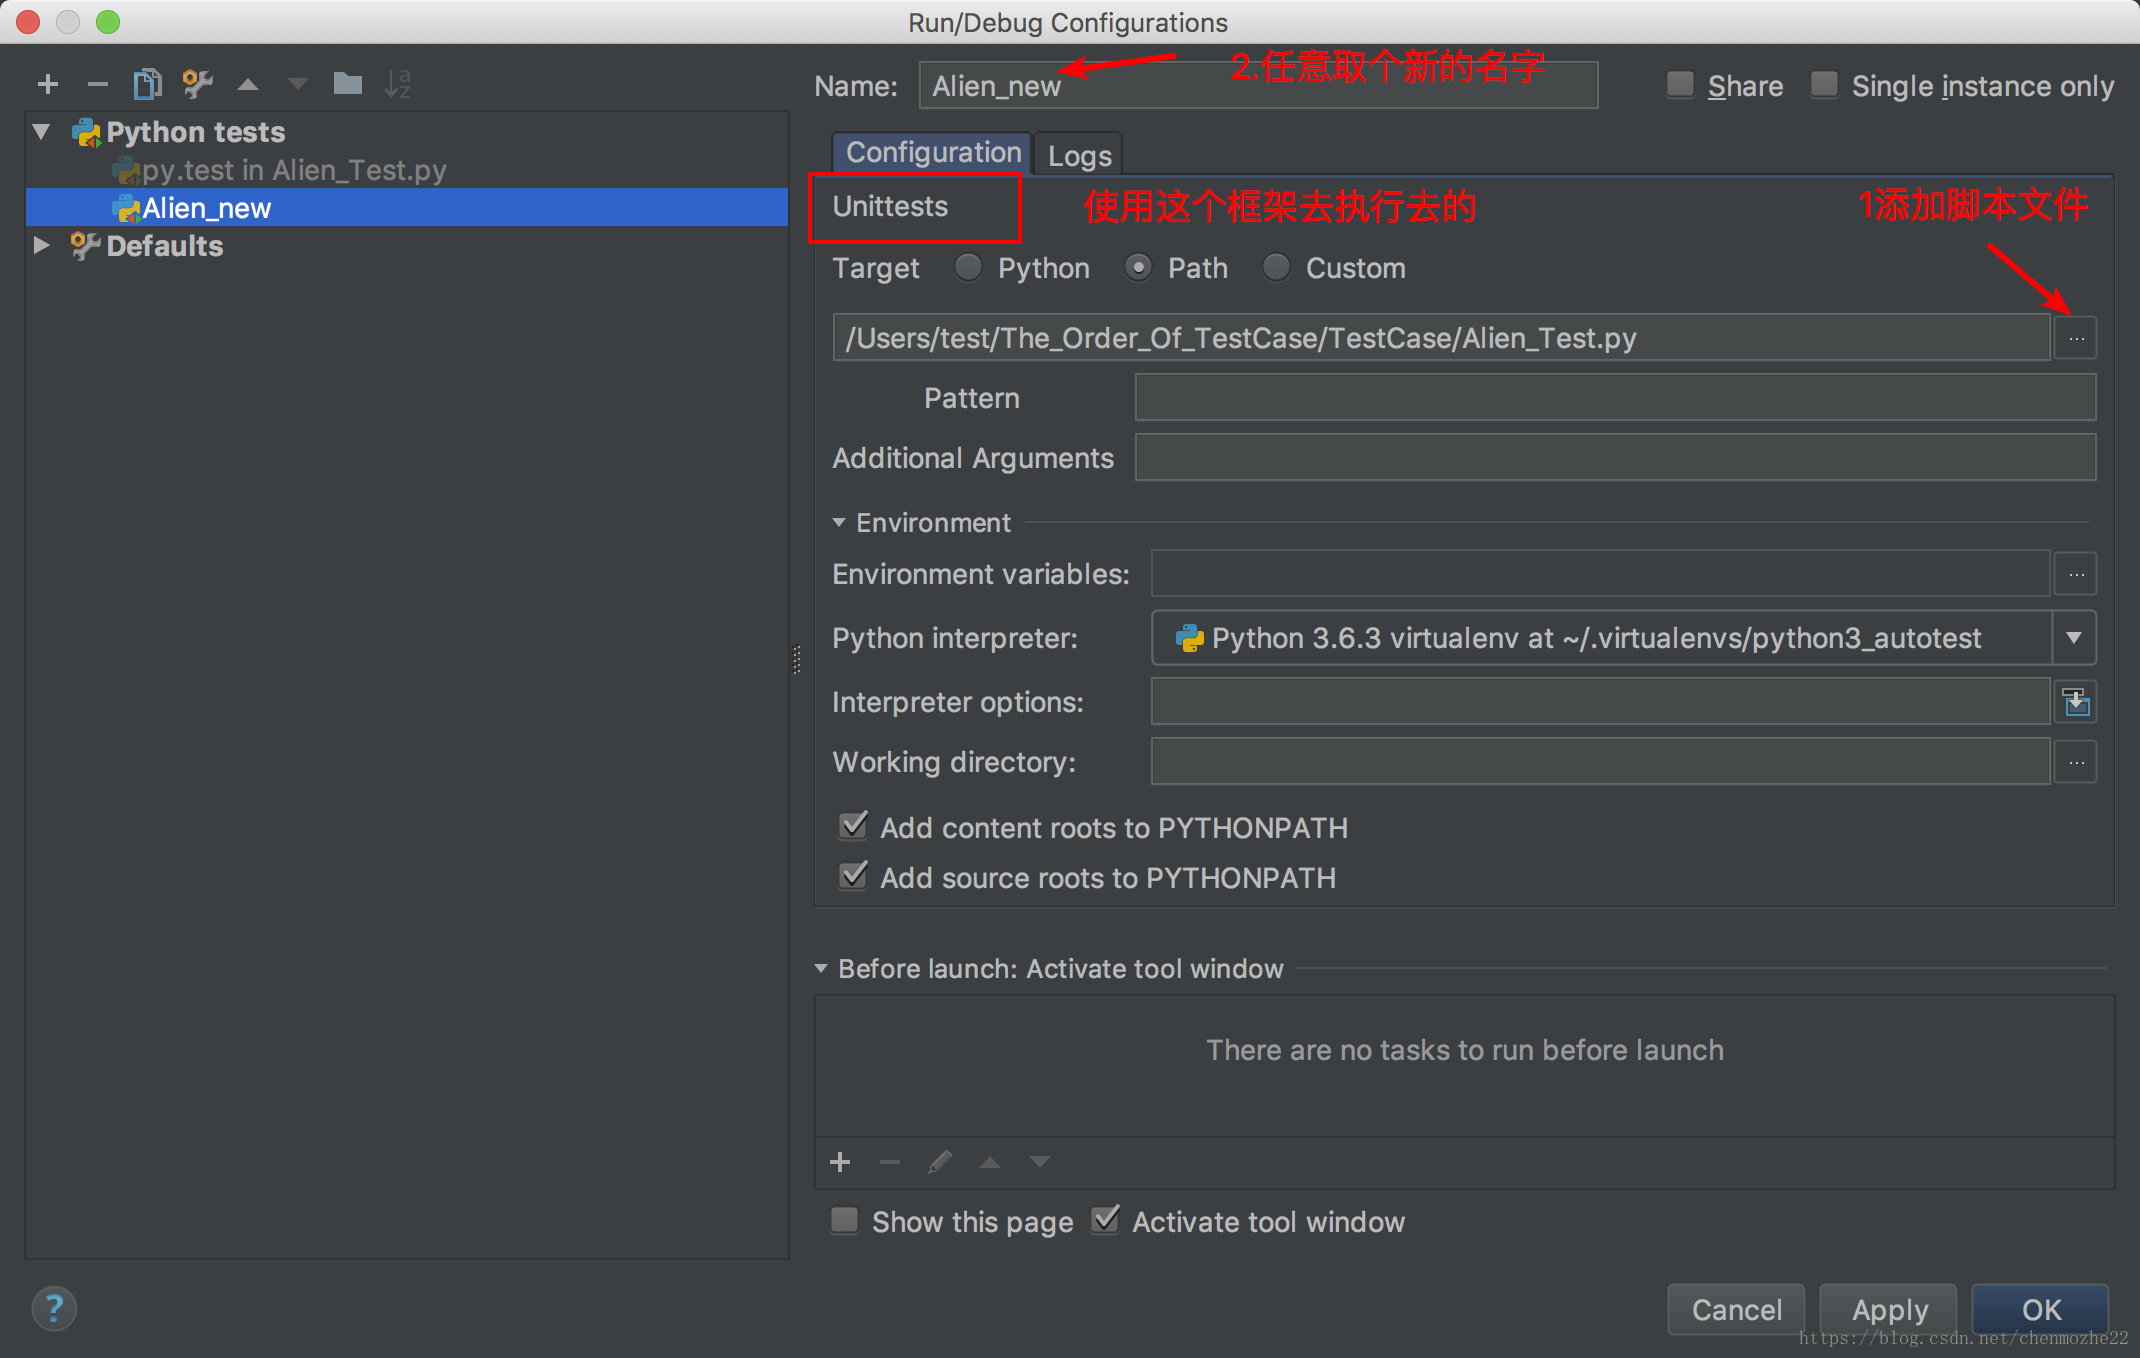
Task: Expand the Before launch section
Action: [822, 970]
